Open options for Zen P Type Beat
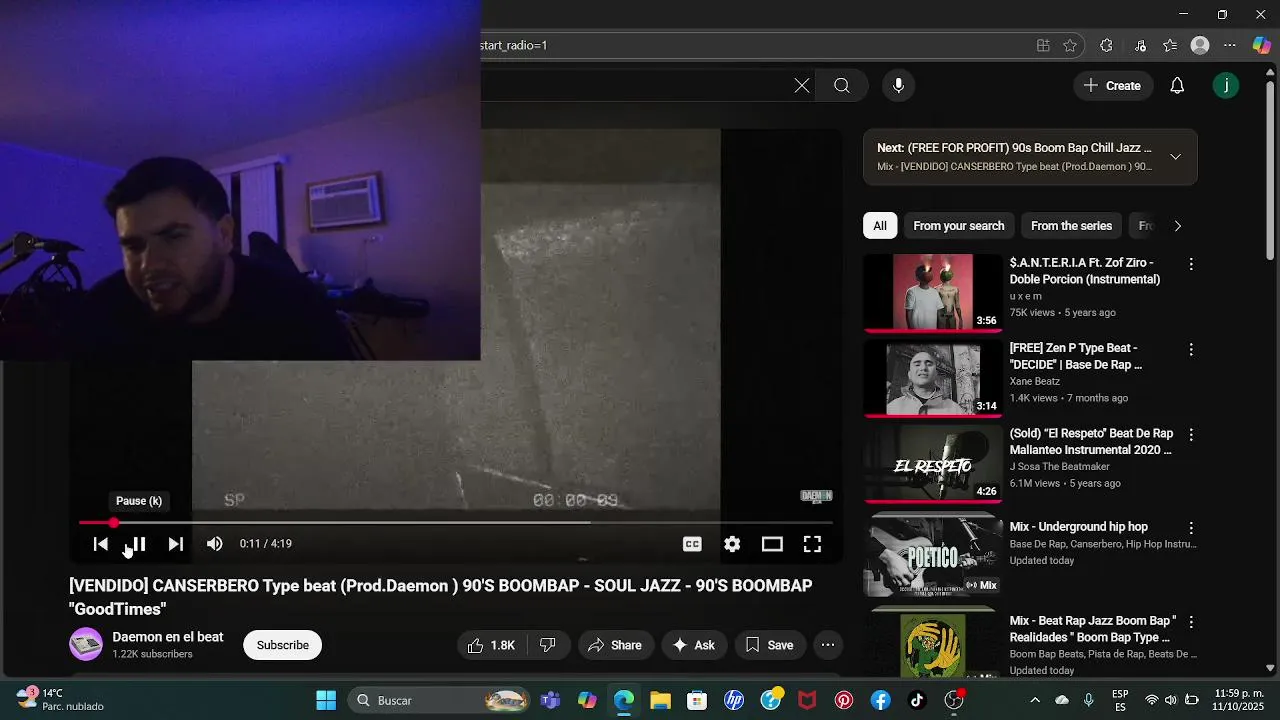This screenshot has width=1280, height=720. 1190,350
